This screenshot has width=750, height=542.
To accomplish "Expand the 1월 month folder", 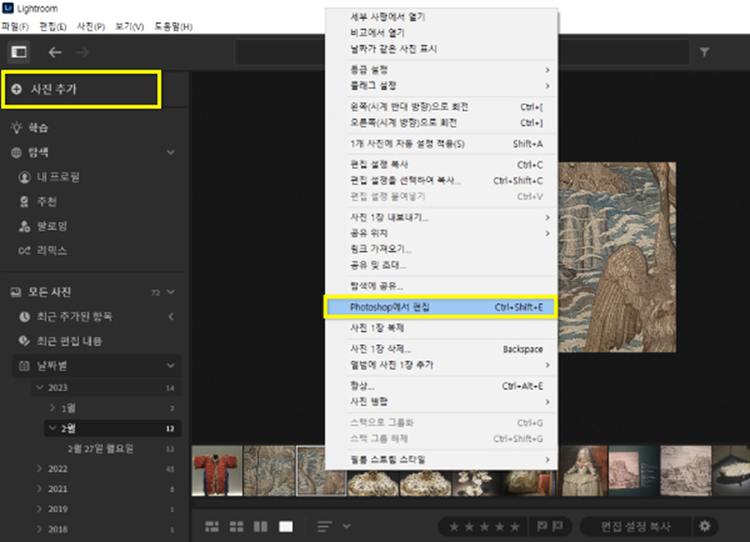I will [x=53, y=408].
